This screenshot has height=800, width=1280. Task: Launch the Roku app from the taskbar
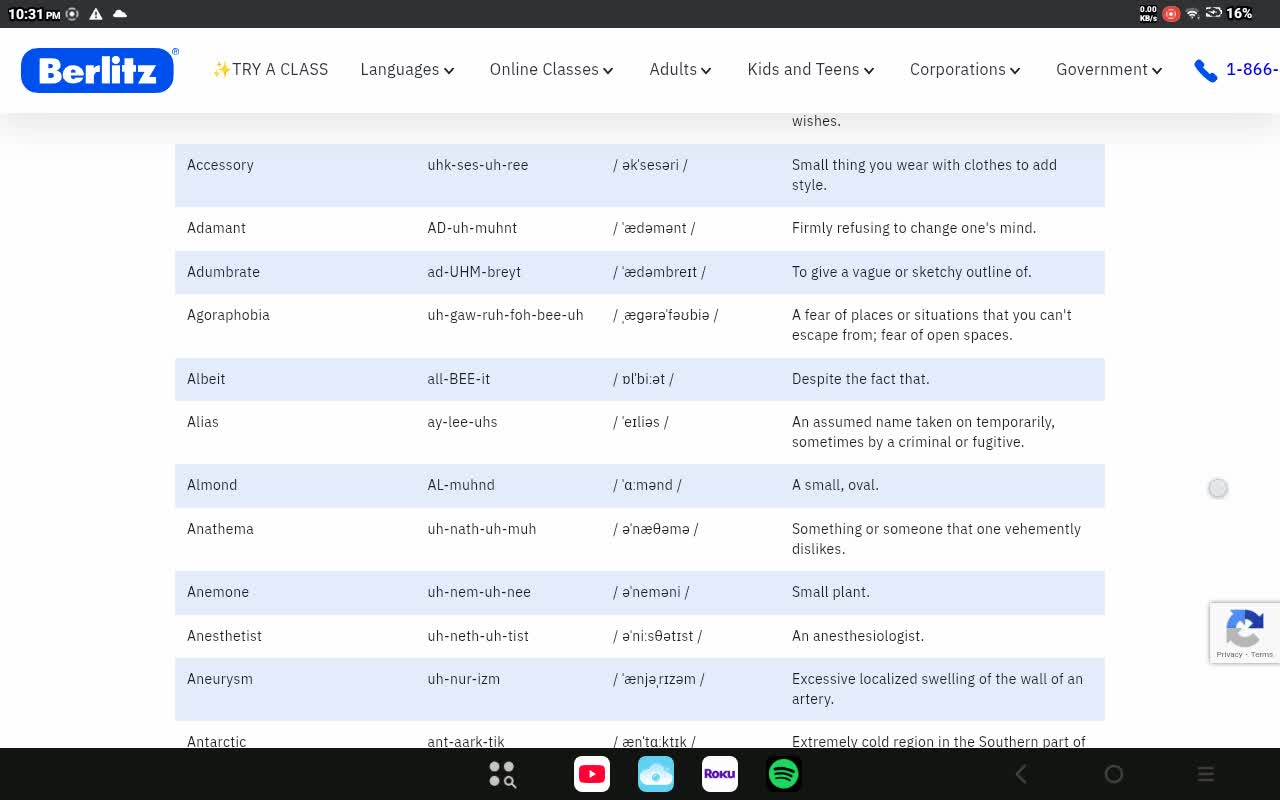[720, 774]
